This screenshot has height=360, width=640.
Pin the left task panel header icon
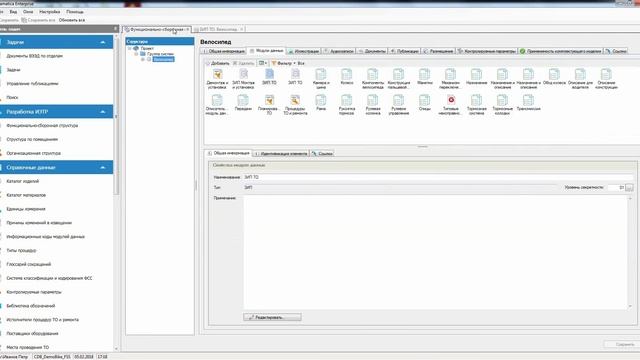116,29
